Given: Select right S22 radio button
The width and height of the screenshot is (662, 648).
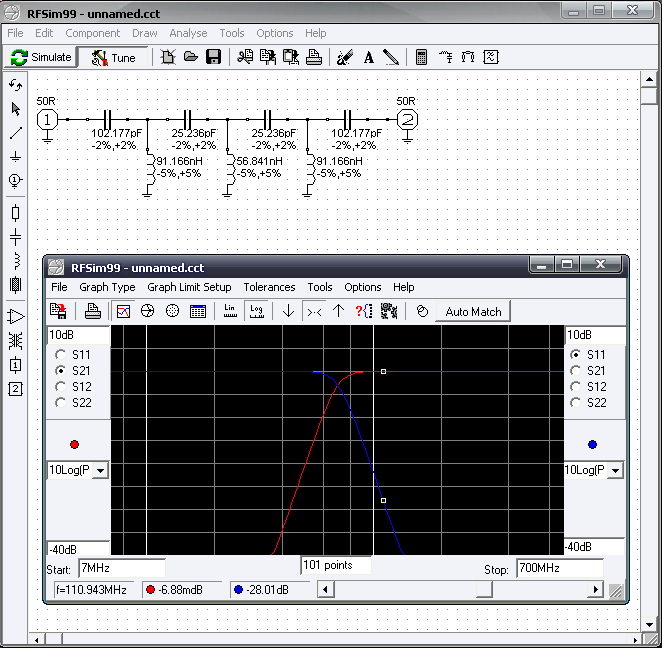Looking at the screenshot, I should click(575, 403).
